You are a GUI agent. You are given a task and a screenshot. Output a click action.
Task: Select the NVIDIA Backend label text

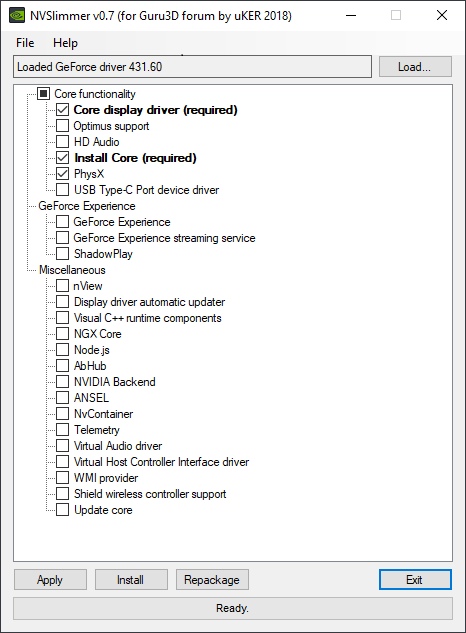[x=115, y=382]
